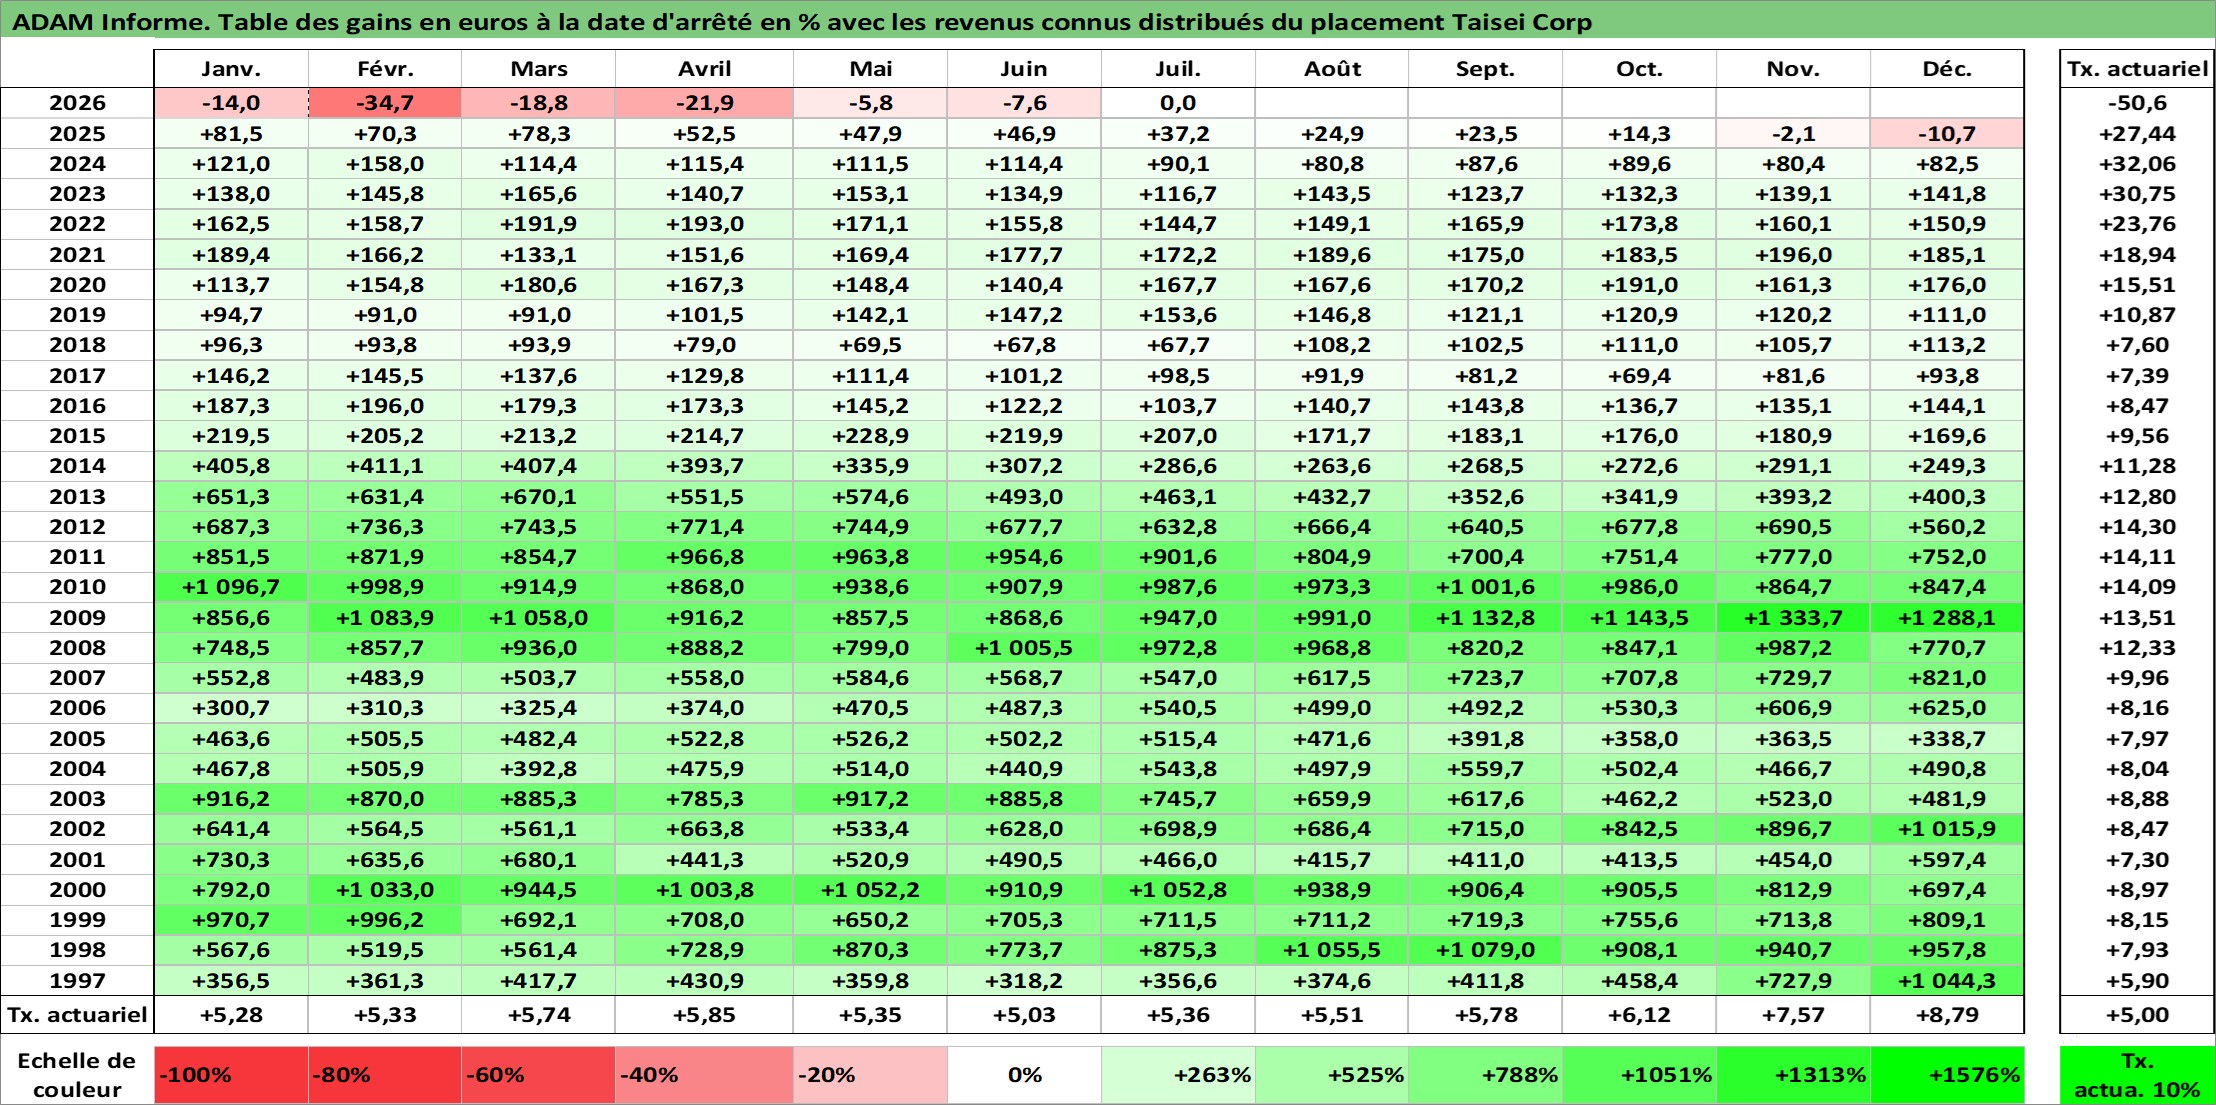Click the 'Juil.' column header
Image resolution: width=2216 pixels, height=1105 pixels.
click(x=1178, y=69)
